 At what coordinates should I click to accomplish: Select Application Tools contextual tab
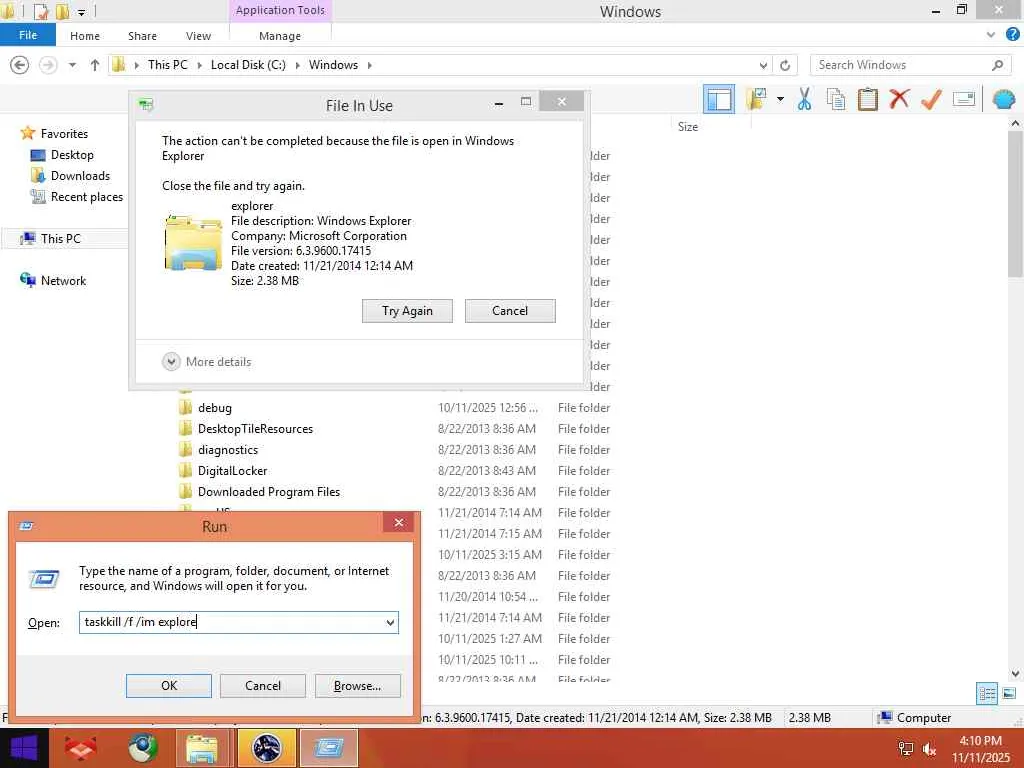(x=280, y=10)
